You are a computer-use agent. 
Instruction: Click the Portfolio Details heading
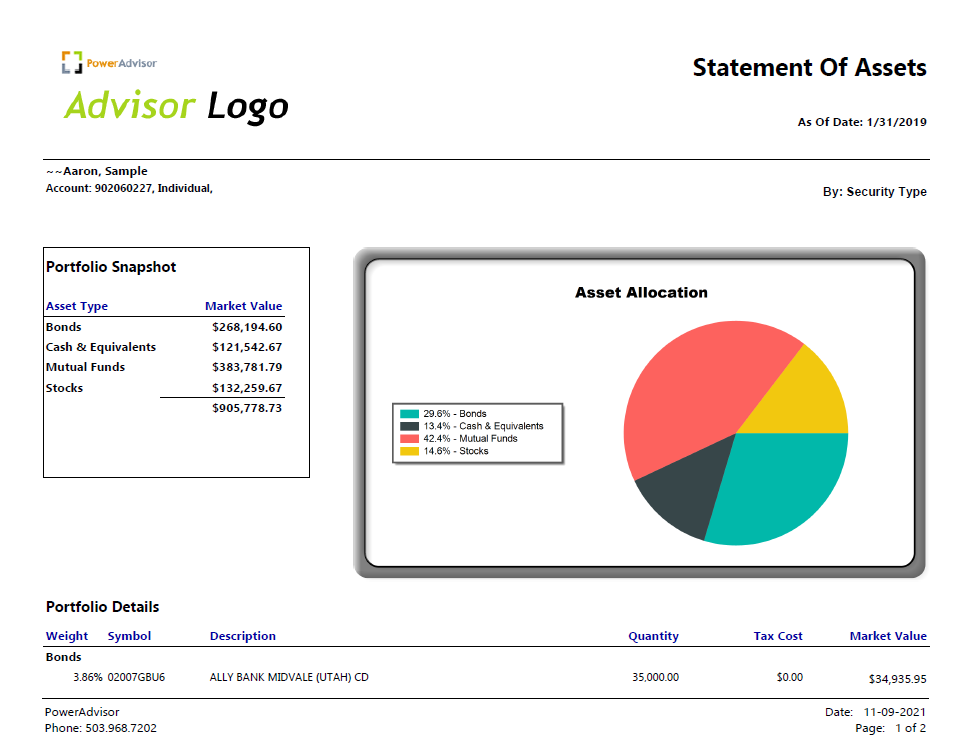tap(102, 607)
